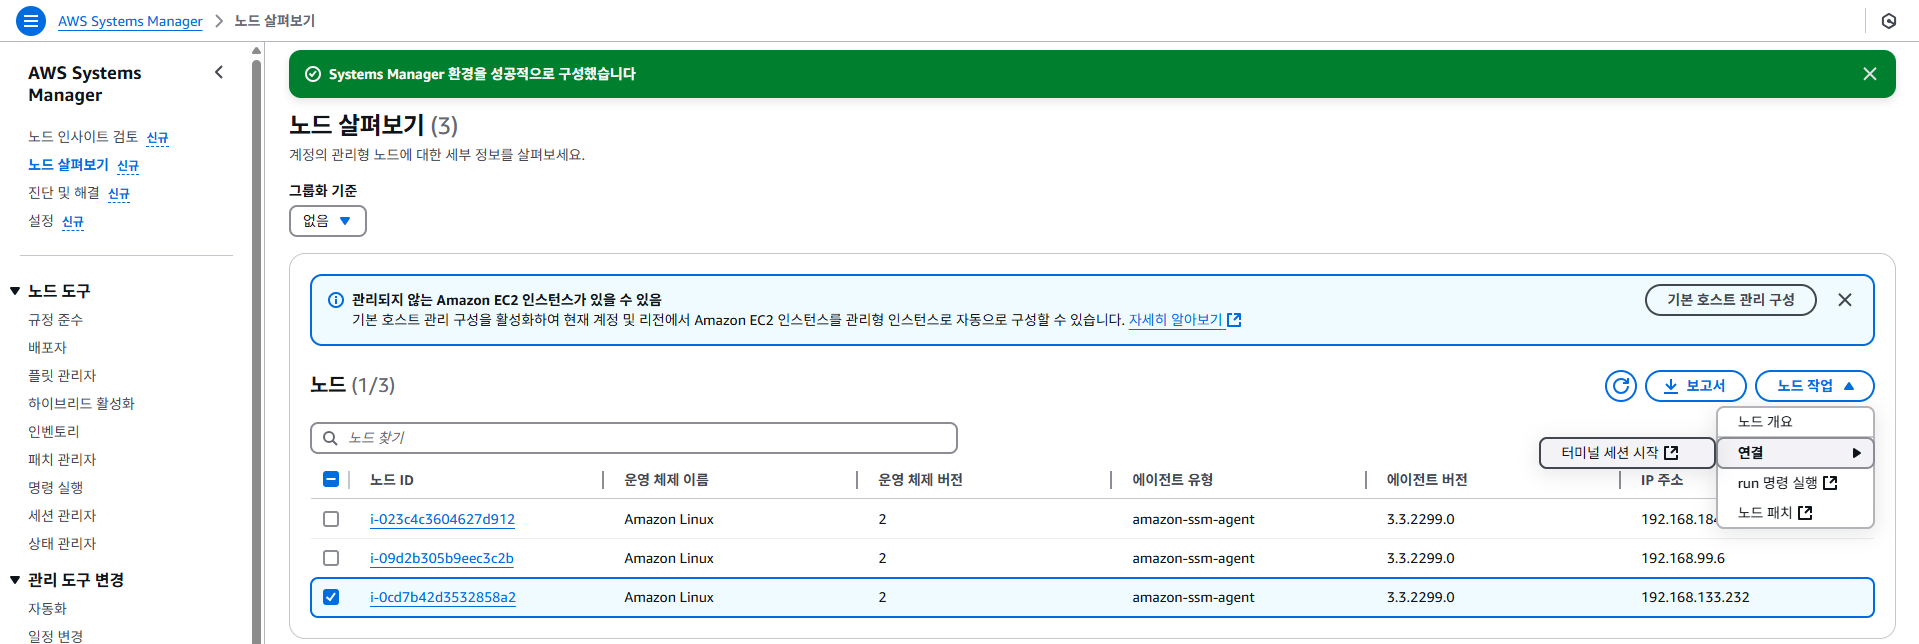
Task: Collapse the 관리 도구 변경 section
Action: click(x=15, y=580)
